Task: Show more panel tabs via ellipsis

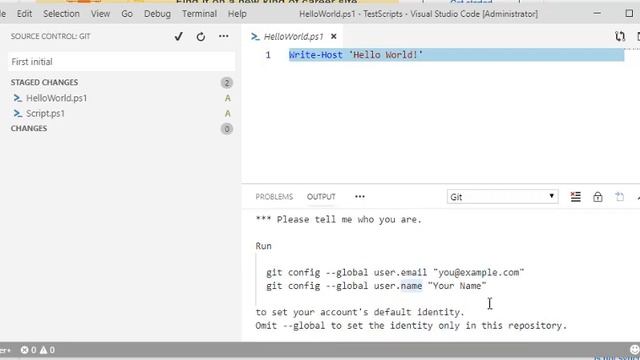Action: coord(360,197)
